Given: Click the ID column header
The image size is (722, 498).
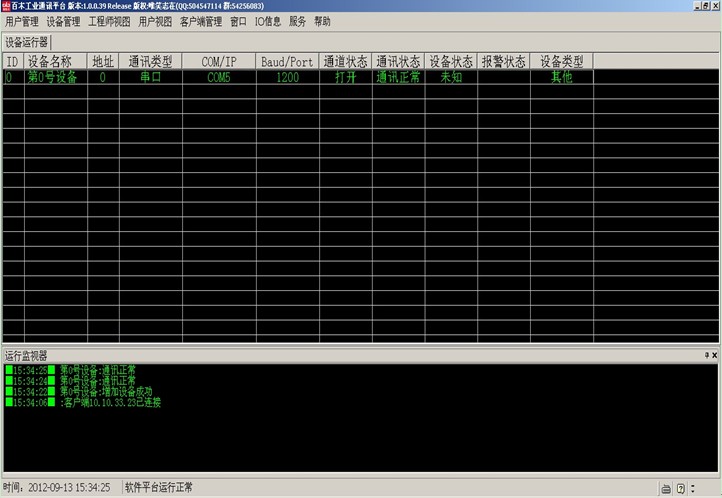Looking at the screenshot, I should point(13,61).
